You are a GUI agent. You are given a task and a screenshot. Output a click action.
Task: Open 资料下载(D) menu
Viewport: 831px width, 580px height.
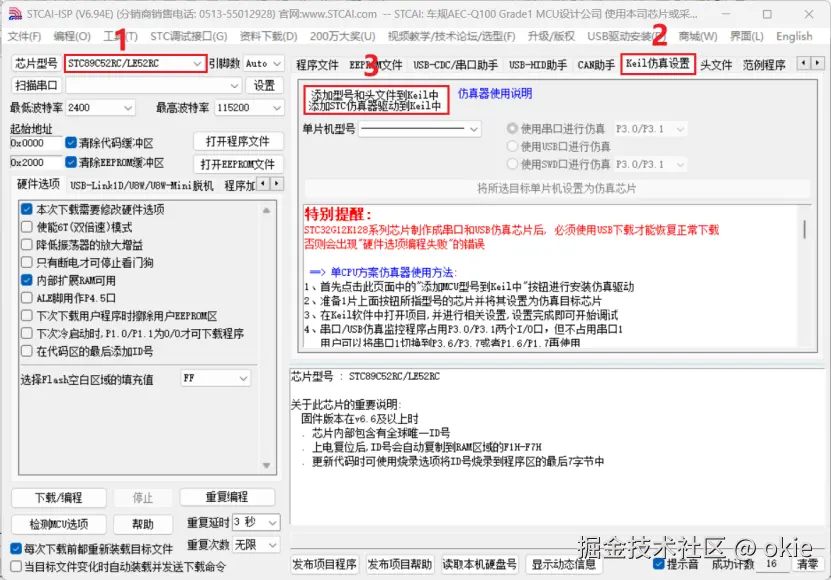(268, 36)
